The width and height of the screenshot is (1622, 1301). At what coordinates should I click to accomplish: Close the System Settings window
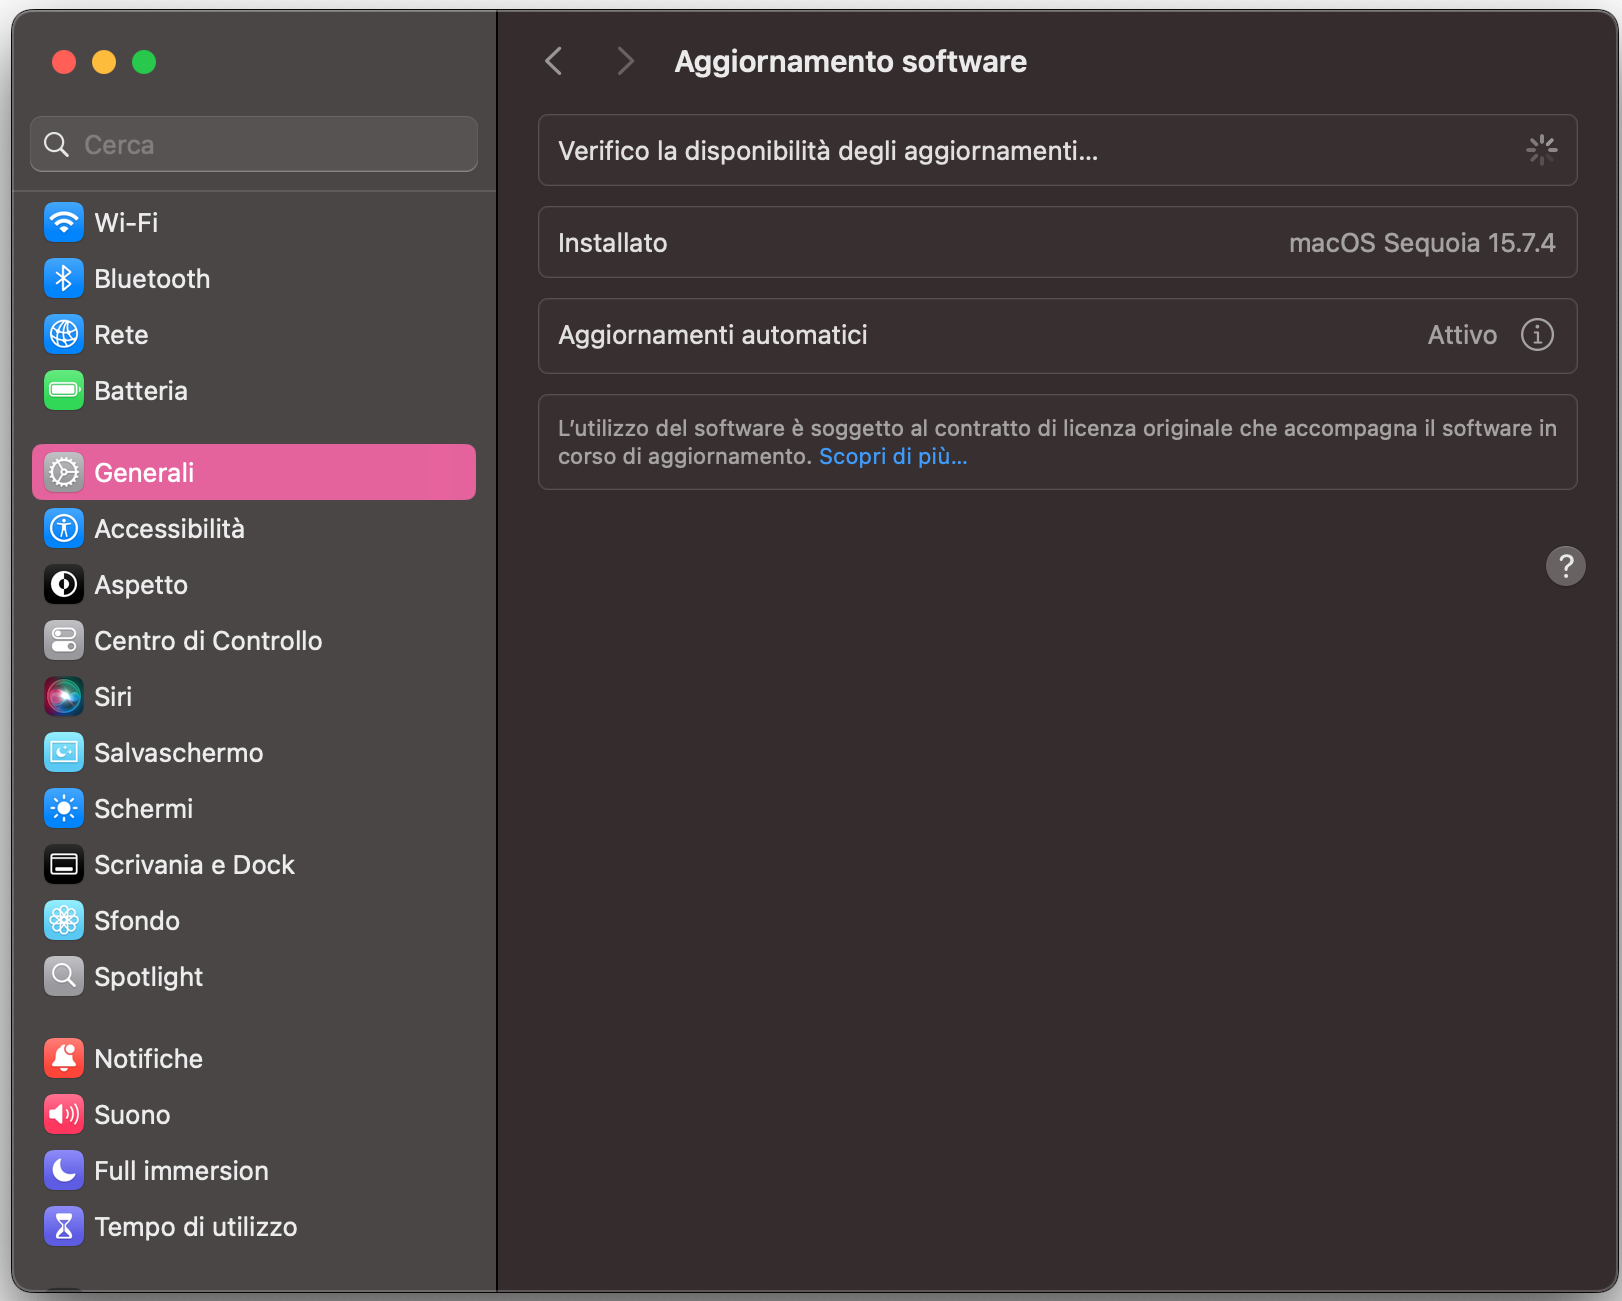(64, 62)
